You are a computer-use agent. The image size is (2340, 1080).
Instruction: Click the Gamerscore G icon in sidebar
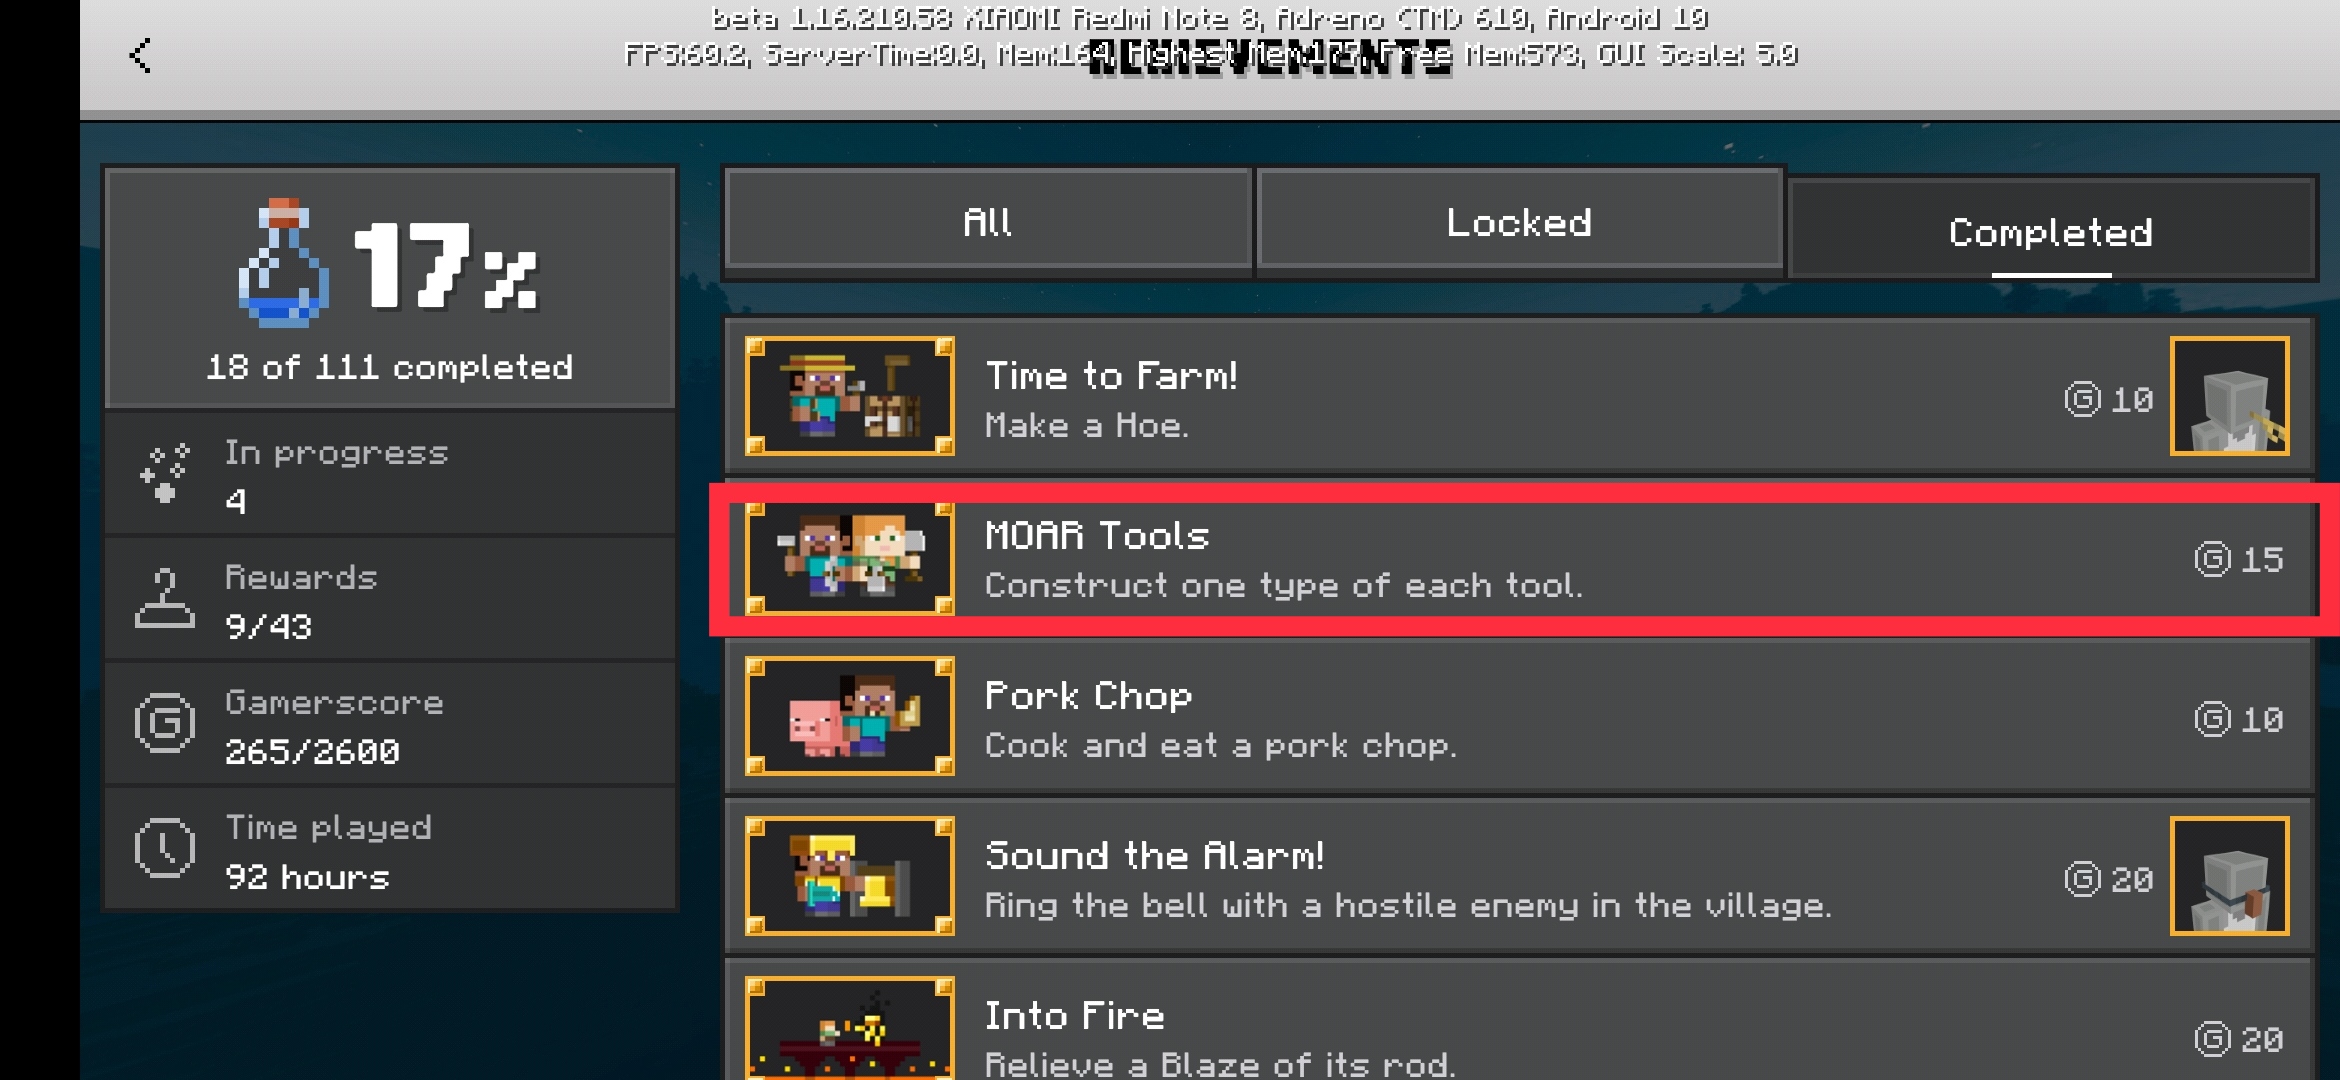pos(165,722)
